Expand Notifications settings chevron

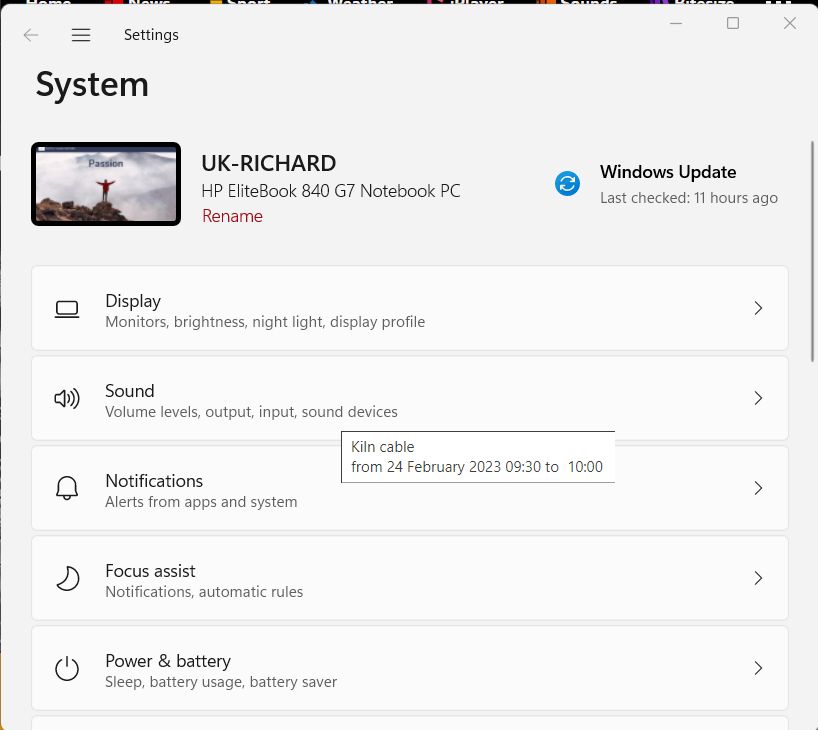758,488
